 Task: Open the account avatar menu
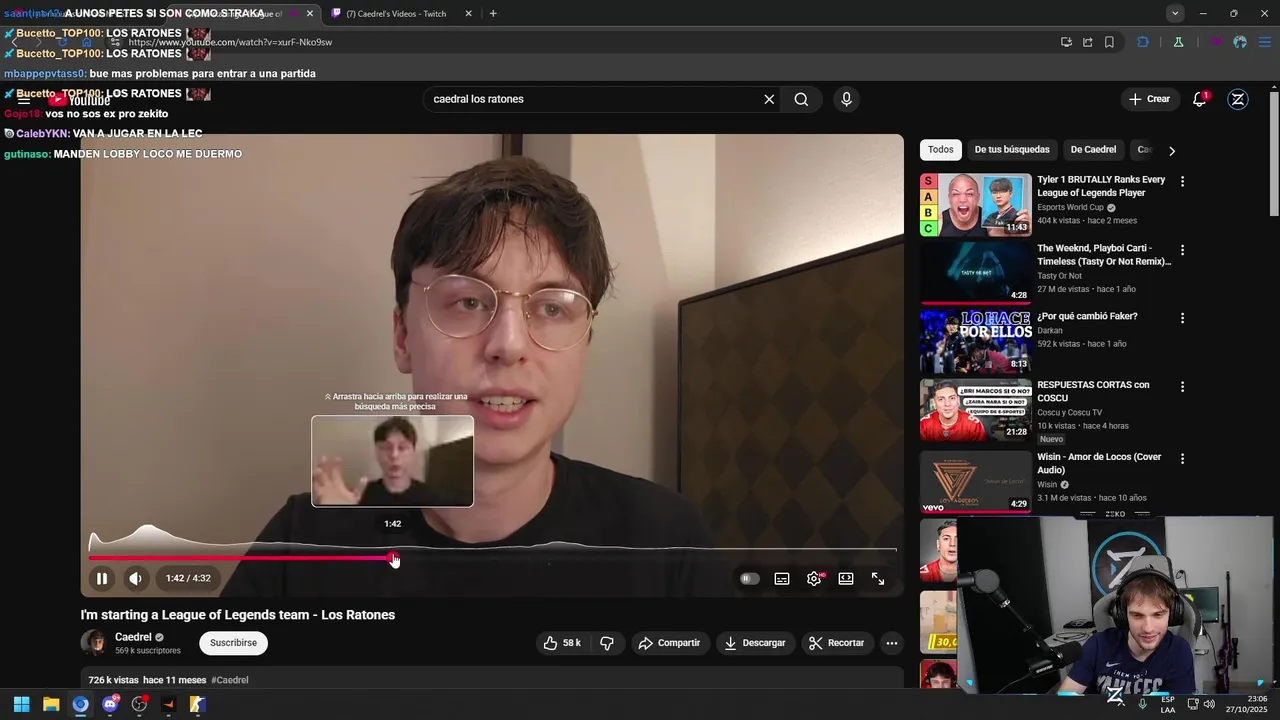pyautogui.click(x=1238, y=99)
